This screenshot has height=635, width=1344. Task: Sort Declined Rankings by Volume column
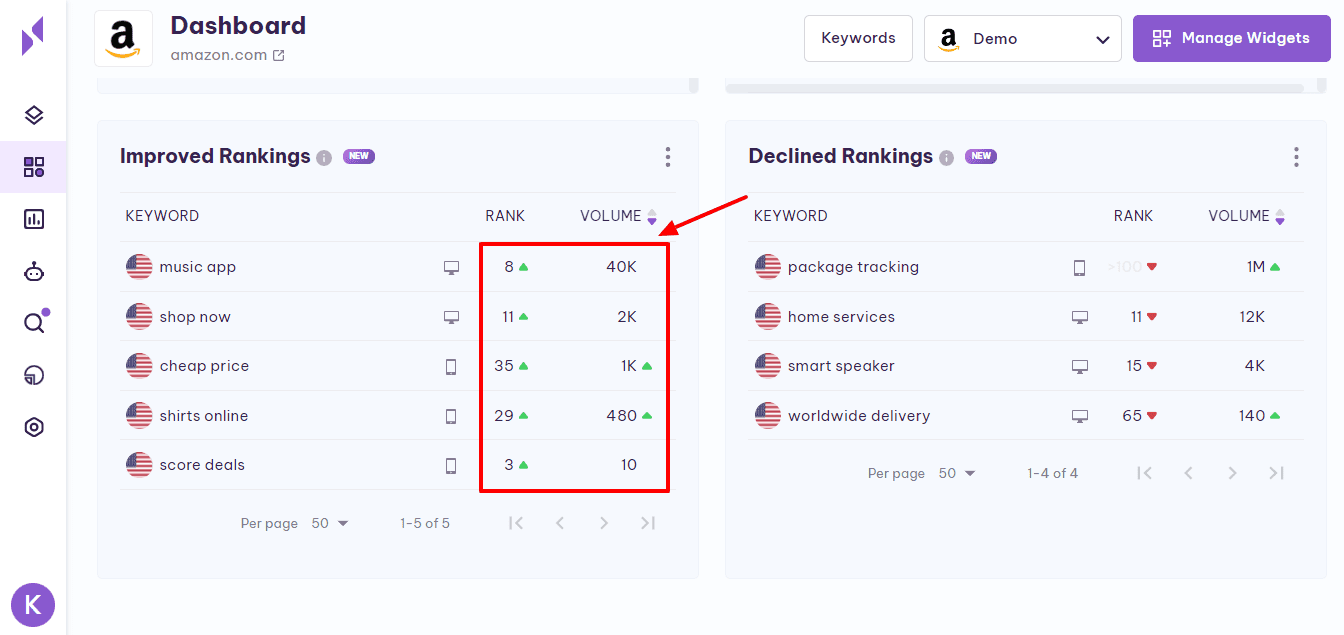point(1280,216)
